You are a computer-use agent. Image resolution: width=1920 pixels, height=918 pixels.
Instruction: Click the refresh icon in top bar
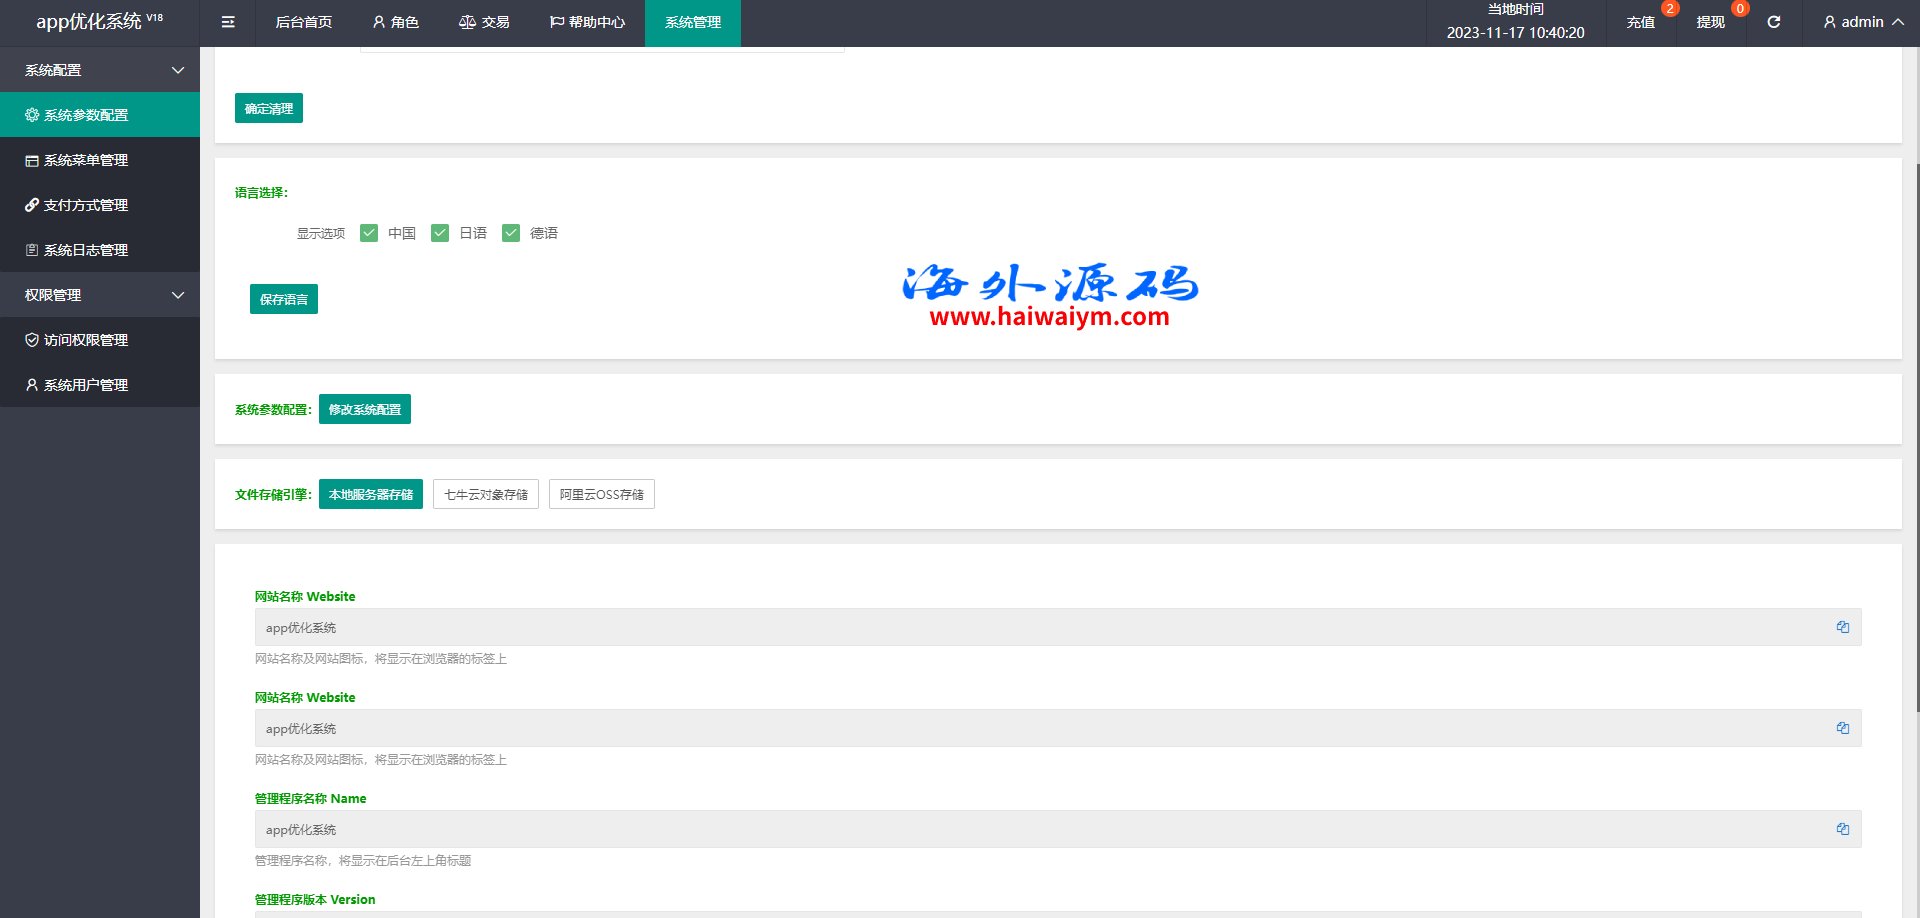tap(1773, 22)
